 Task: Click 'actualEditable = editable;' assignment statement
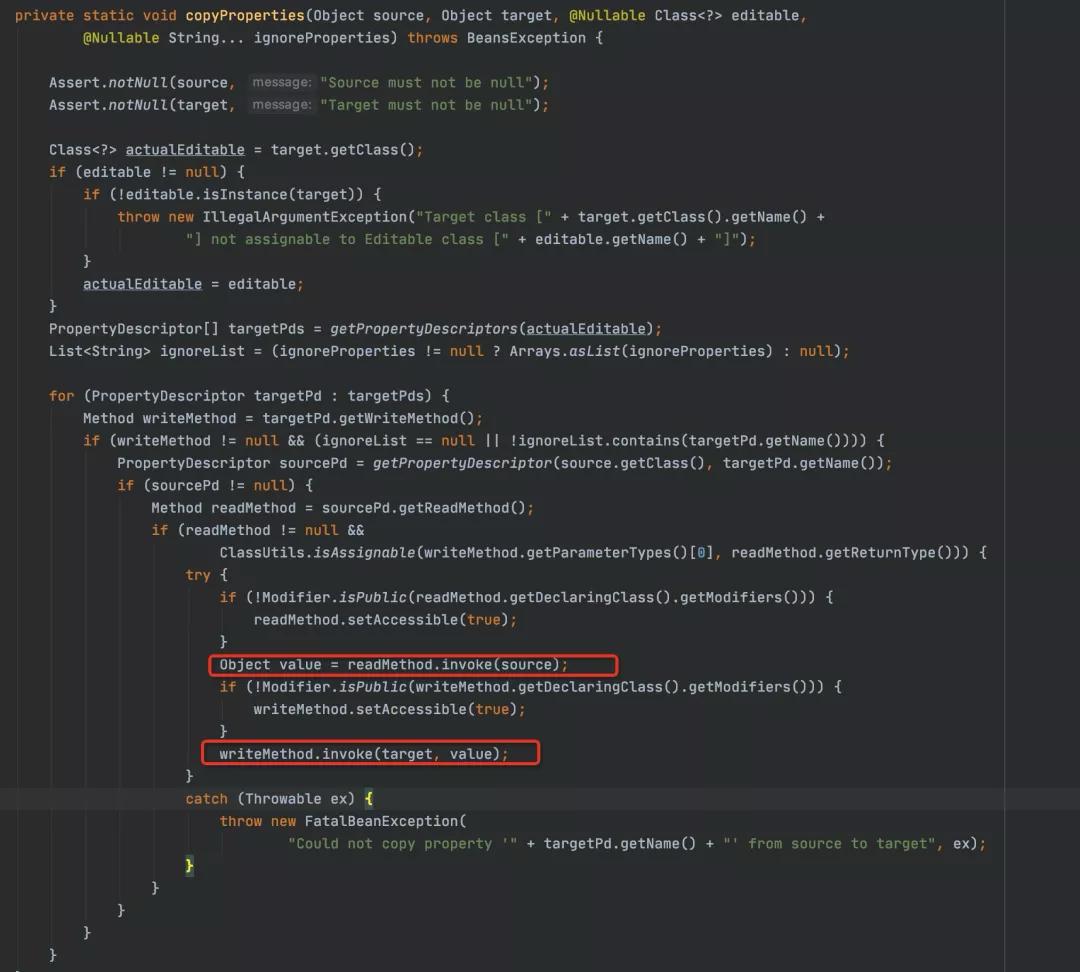194,284
